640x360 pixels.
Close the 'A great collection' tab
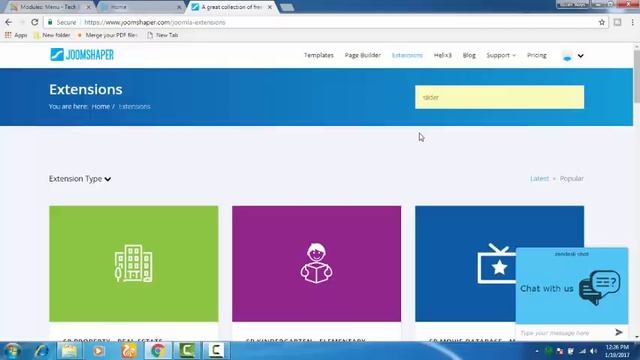tap(270, 7)
